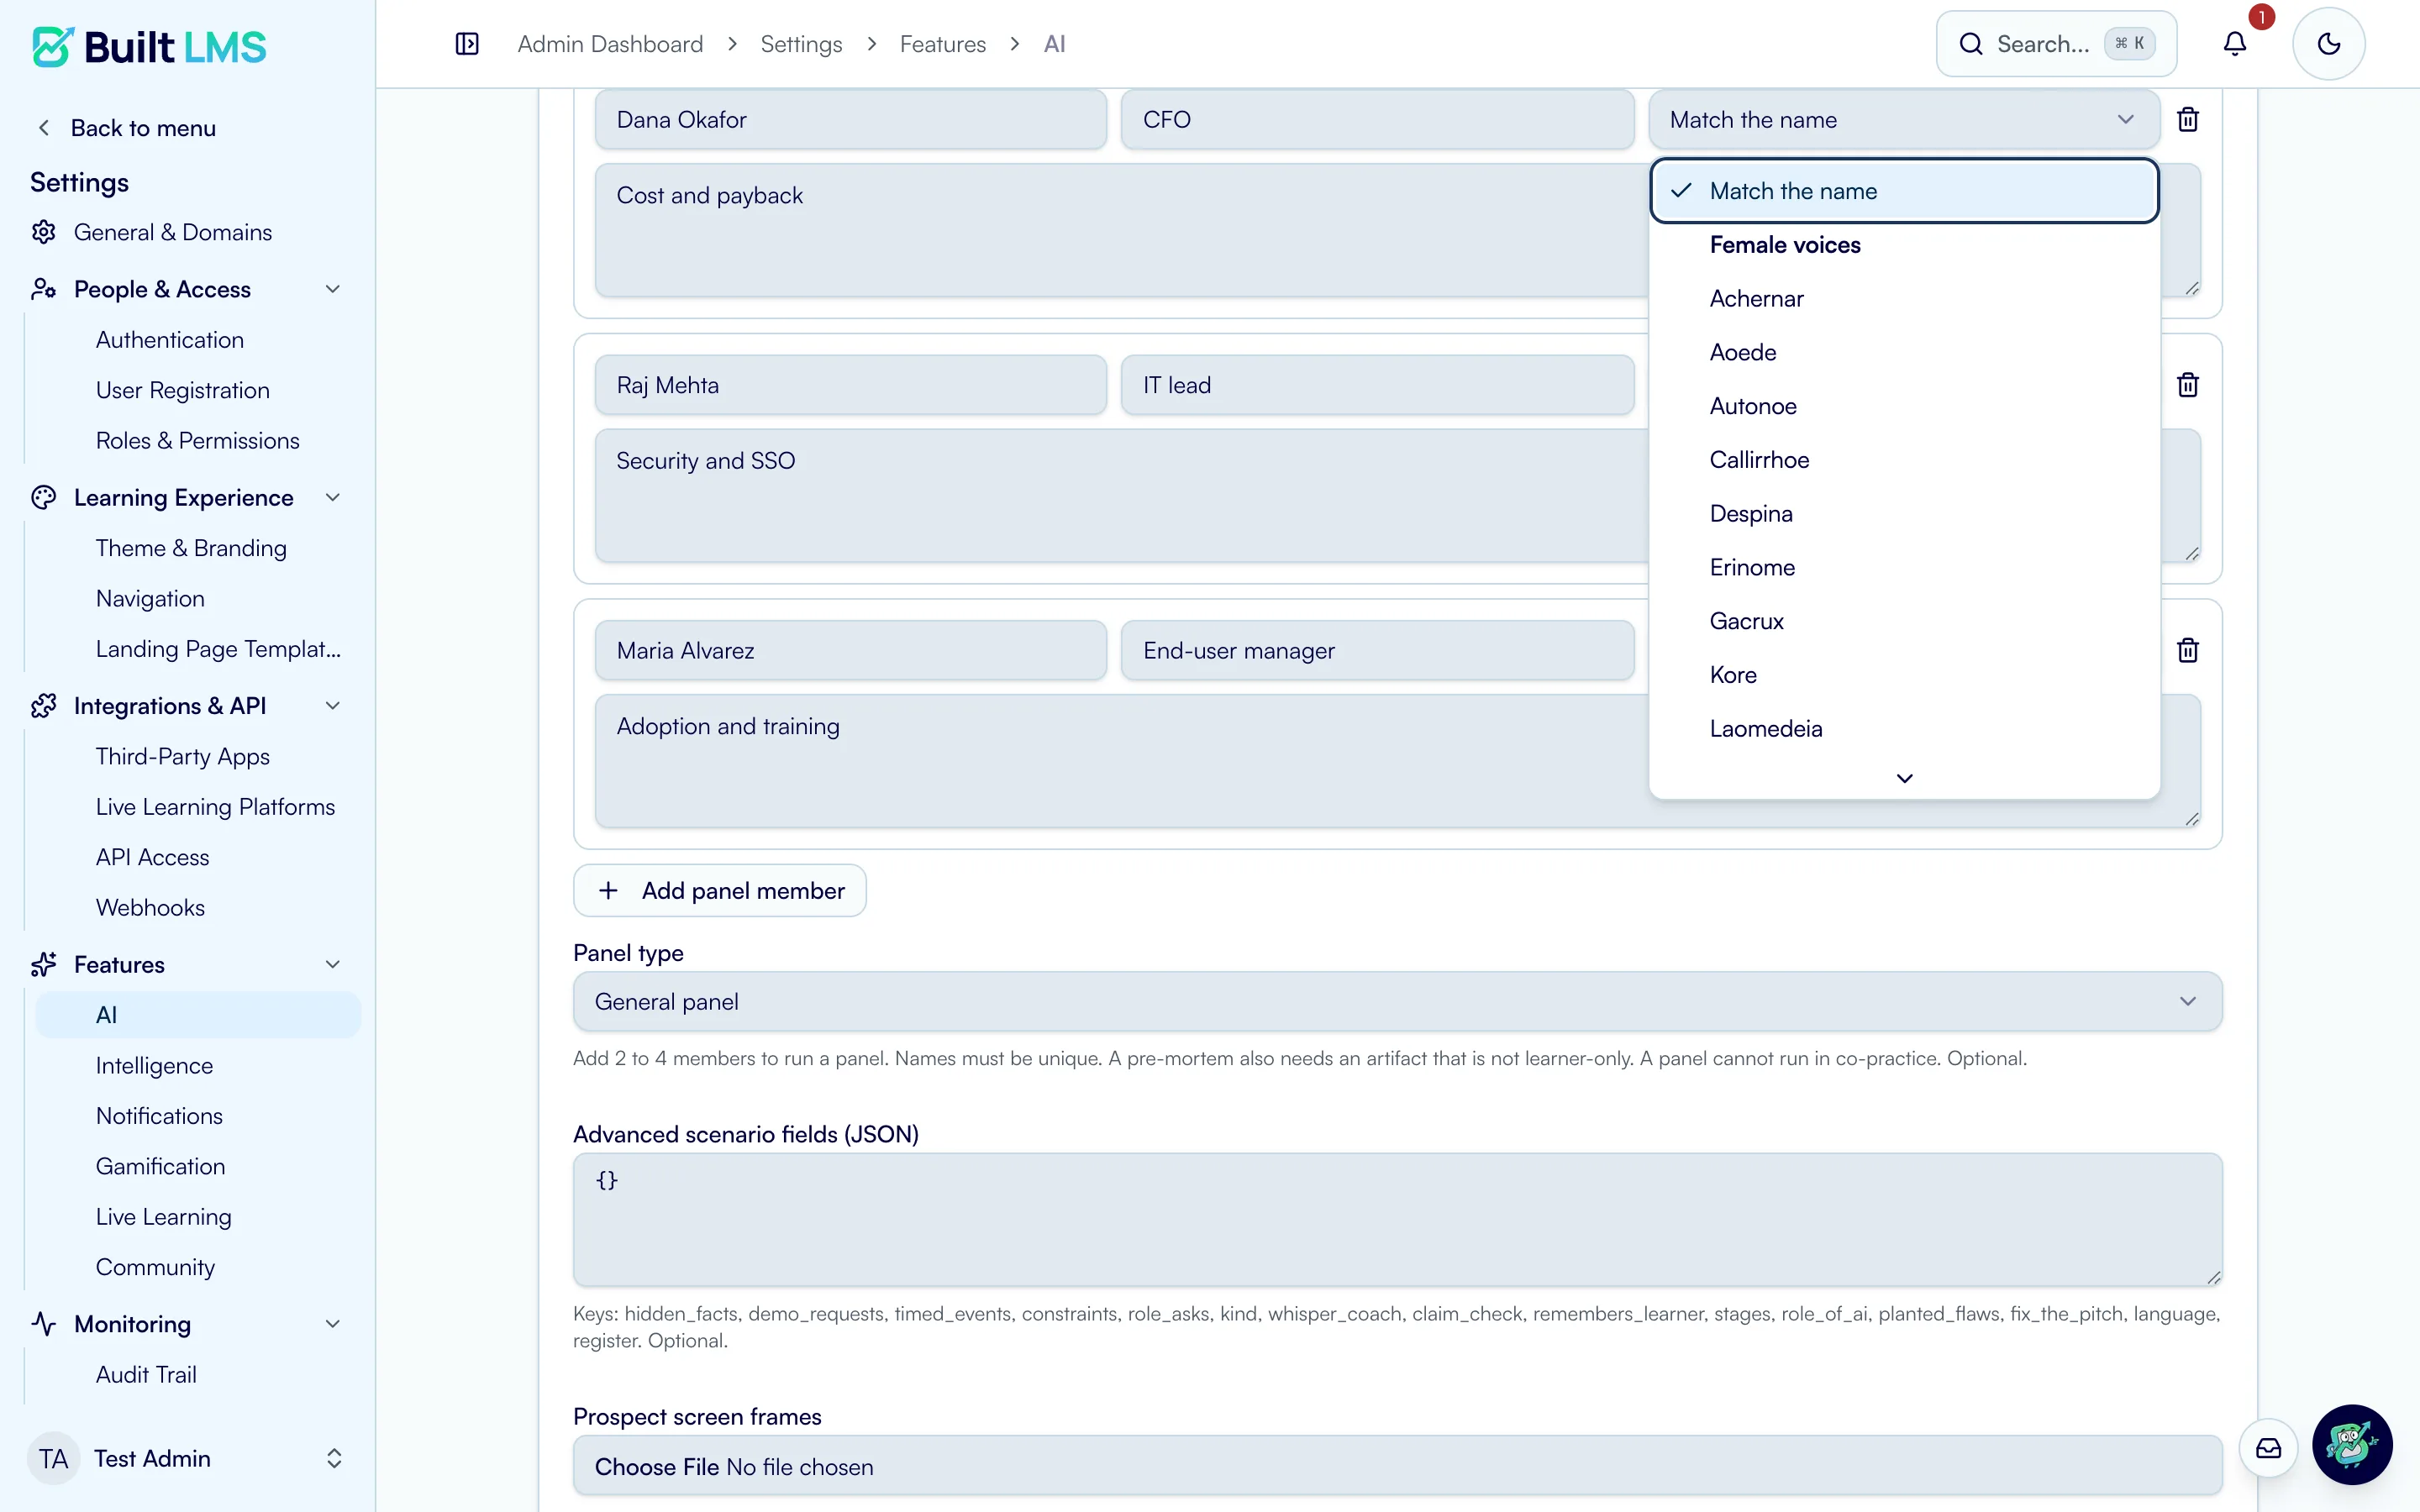The height and width of the screenshot is (1512, 2420).
Task: Go to Roles & Permissions
Action: click(197, 441)
